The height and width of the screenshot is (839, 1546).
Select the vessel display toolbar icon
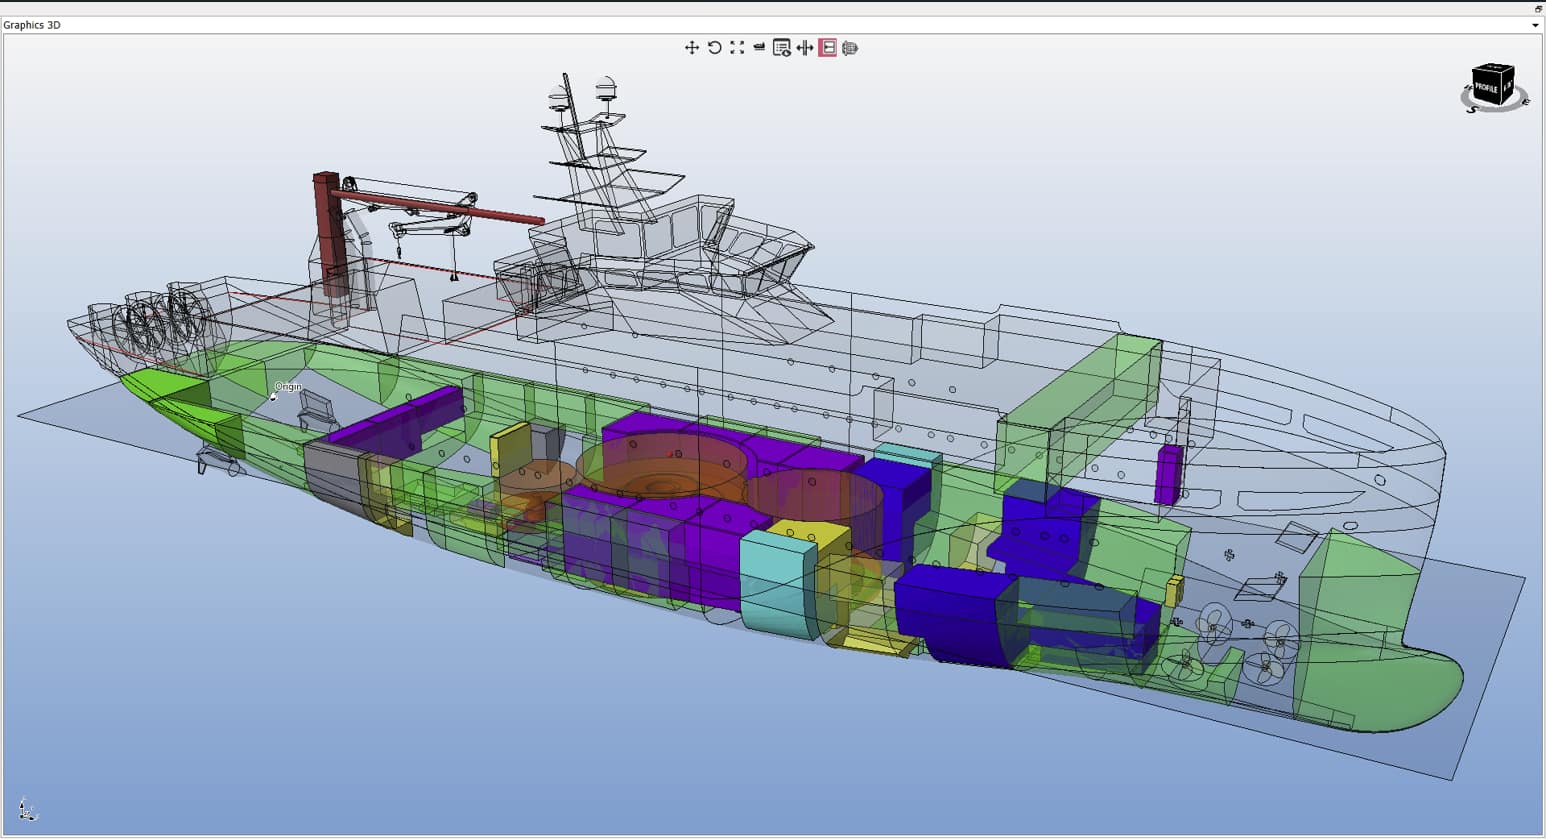click(x=759, y=47)
